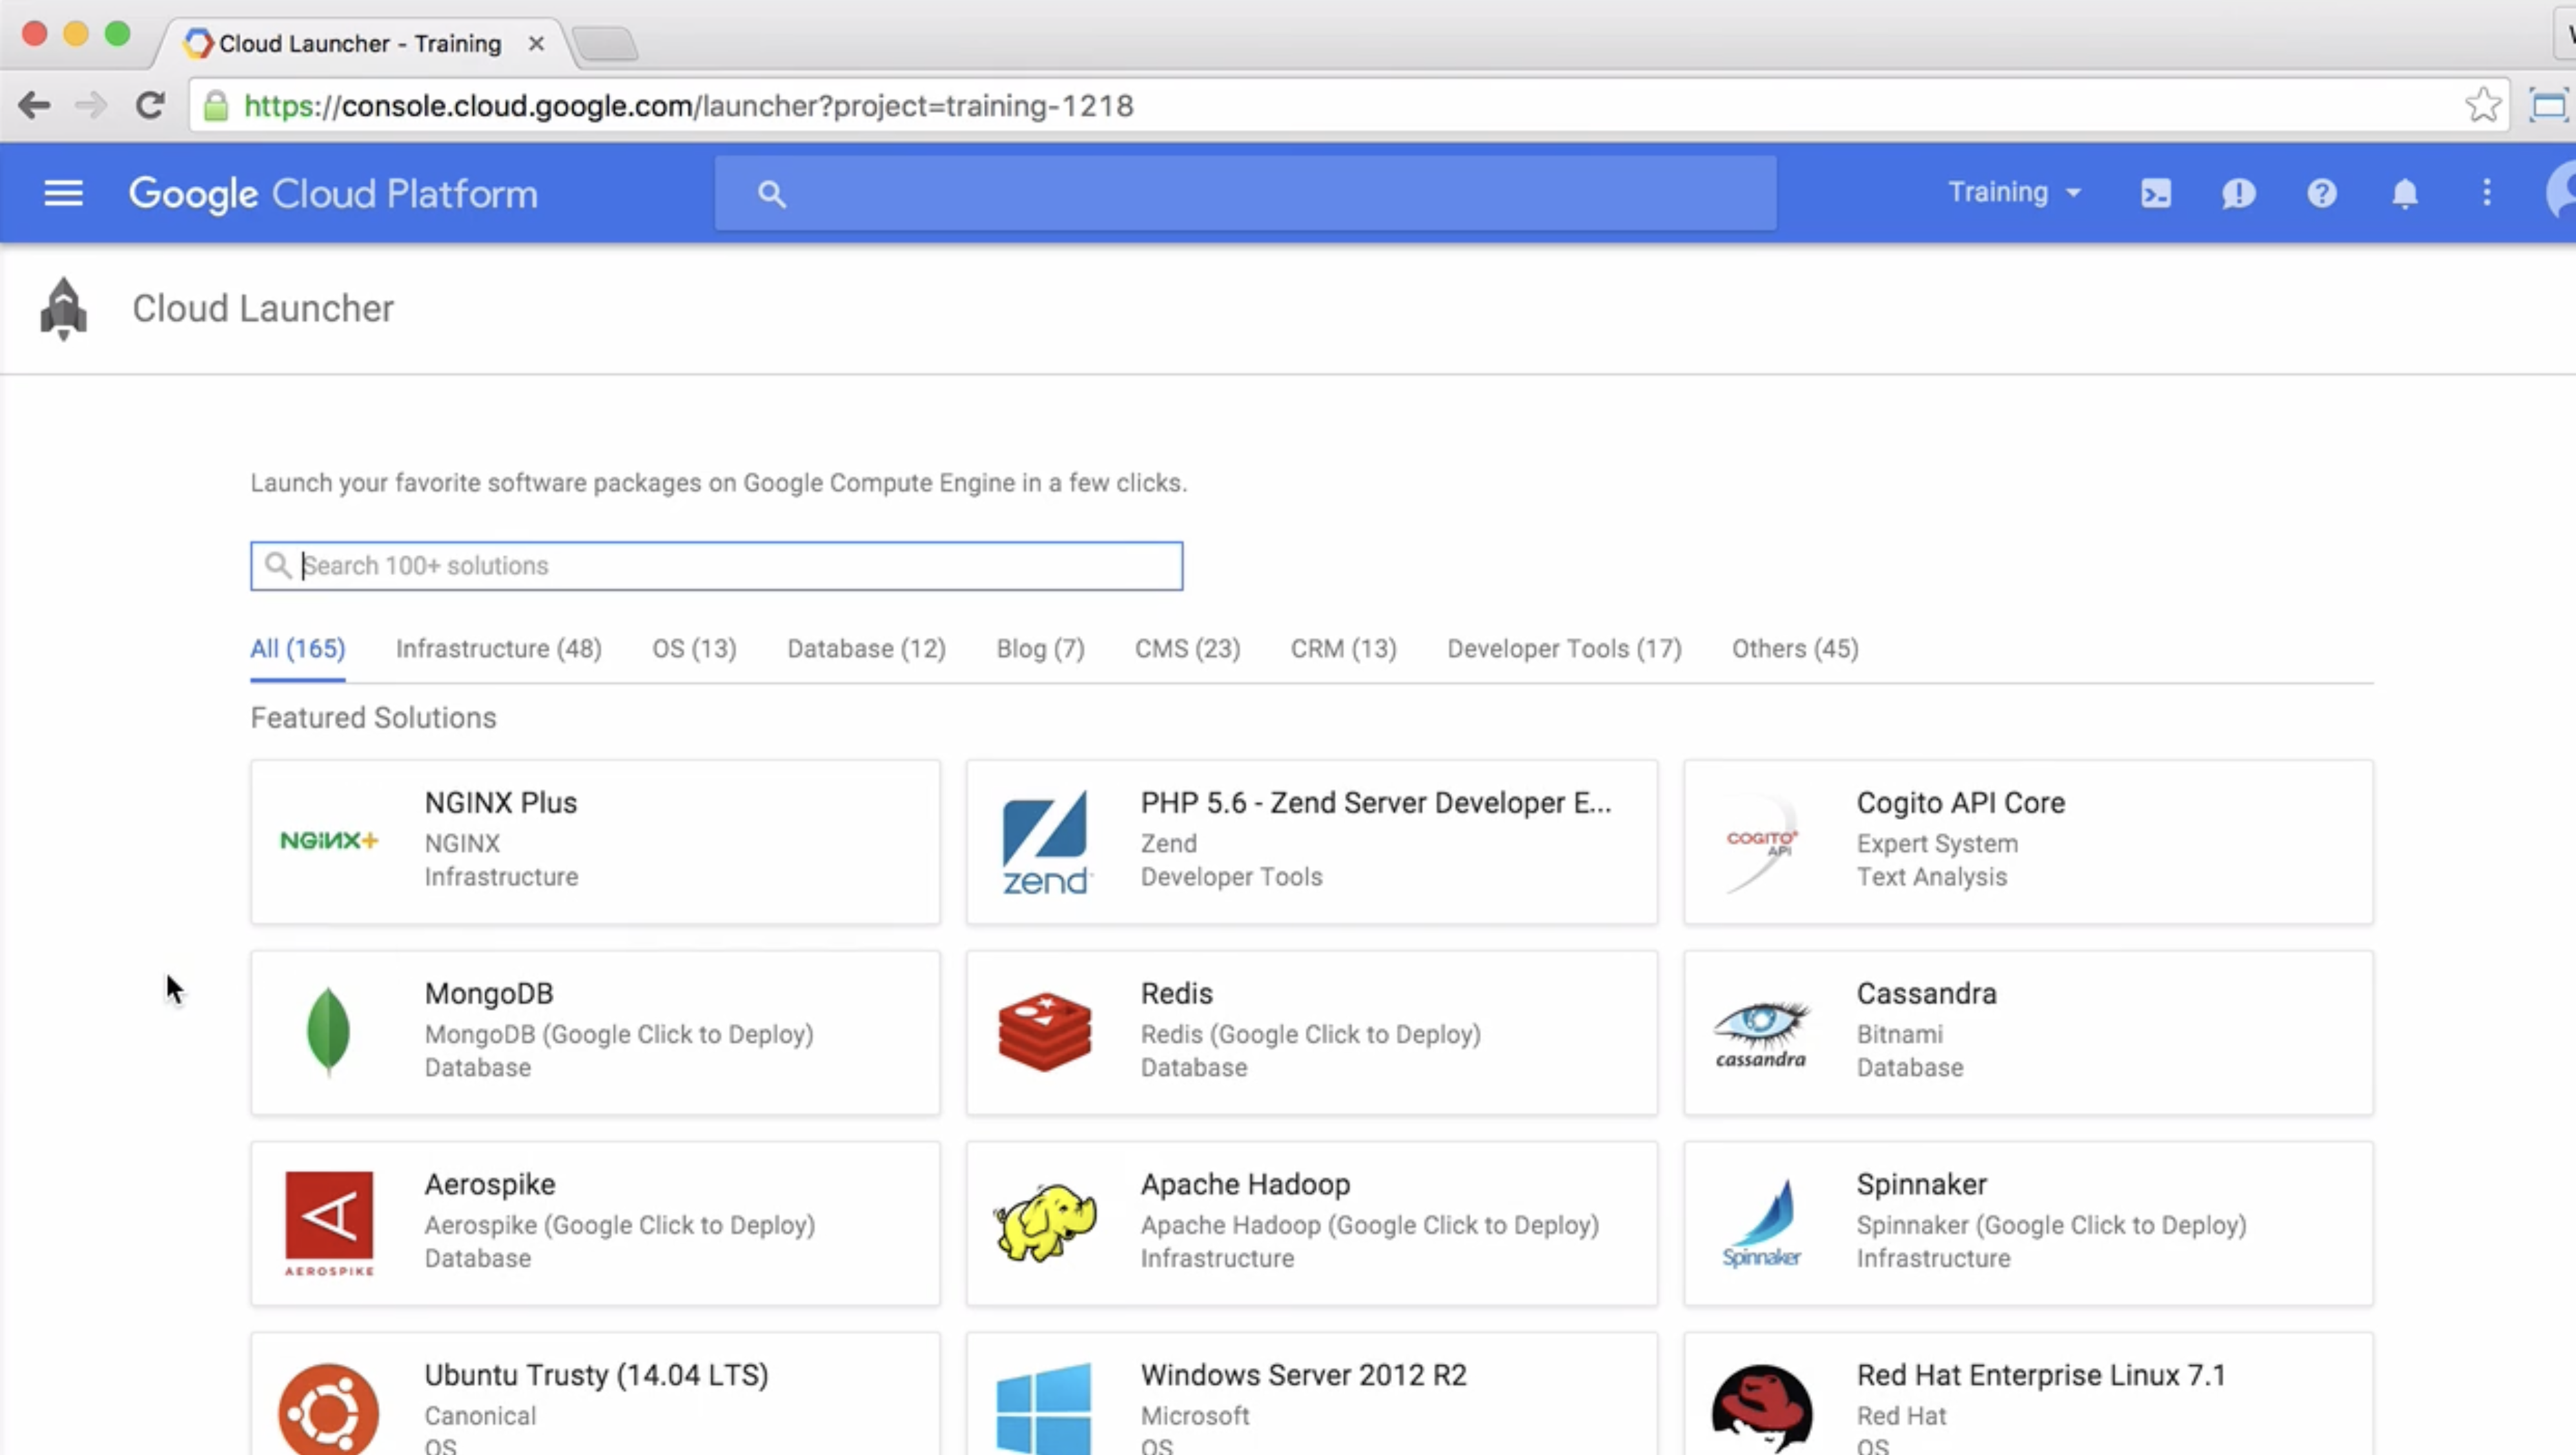The height and width of the screenshot is (1455, 2576).
Task: Click the top bar search field
Action: (1245, 193)
